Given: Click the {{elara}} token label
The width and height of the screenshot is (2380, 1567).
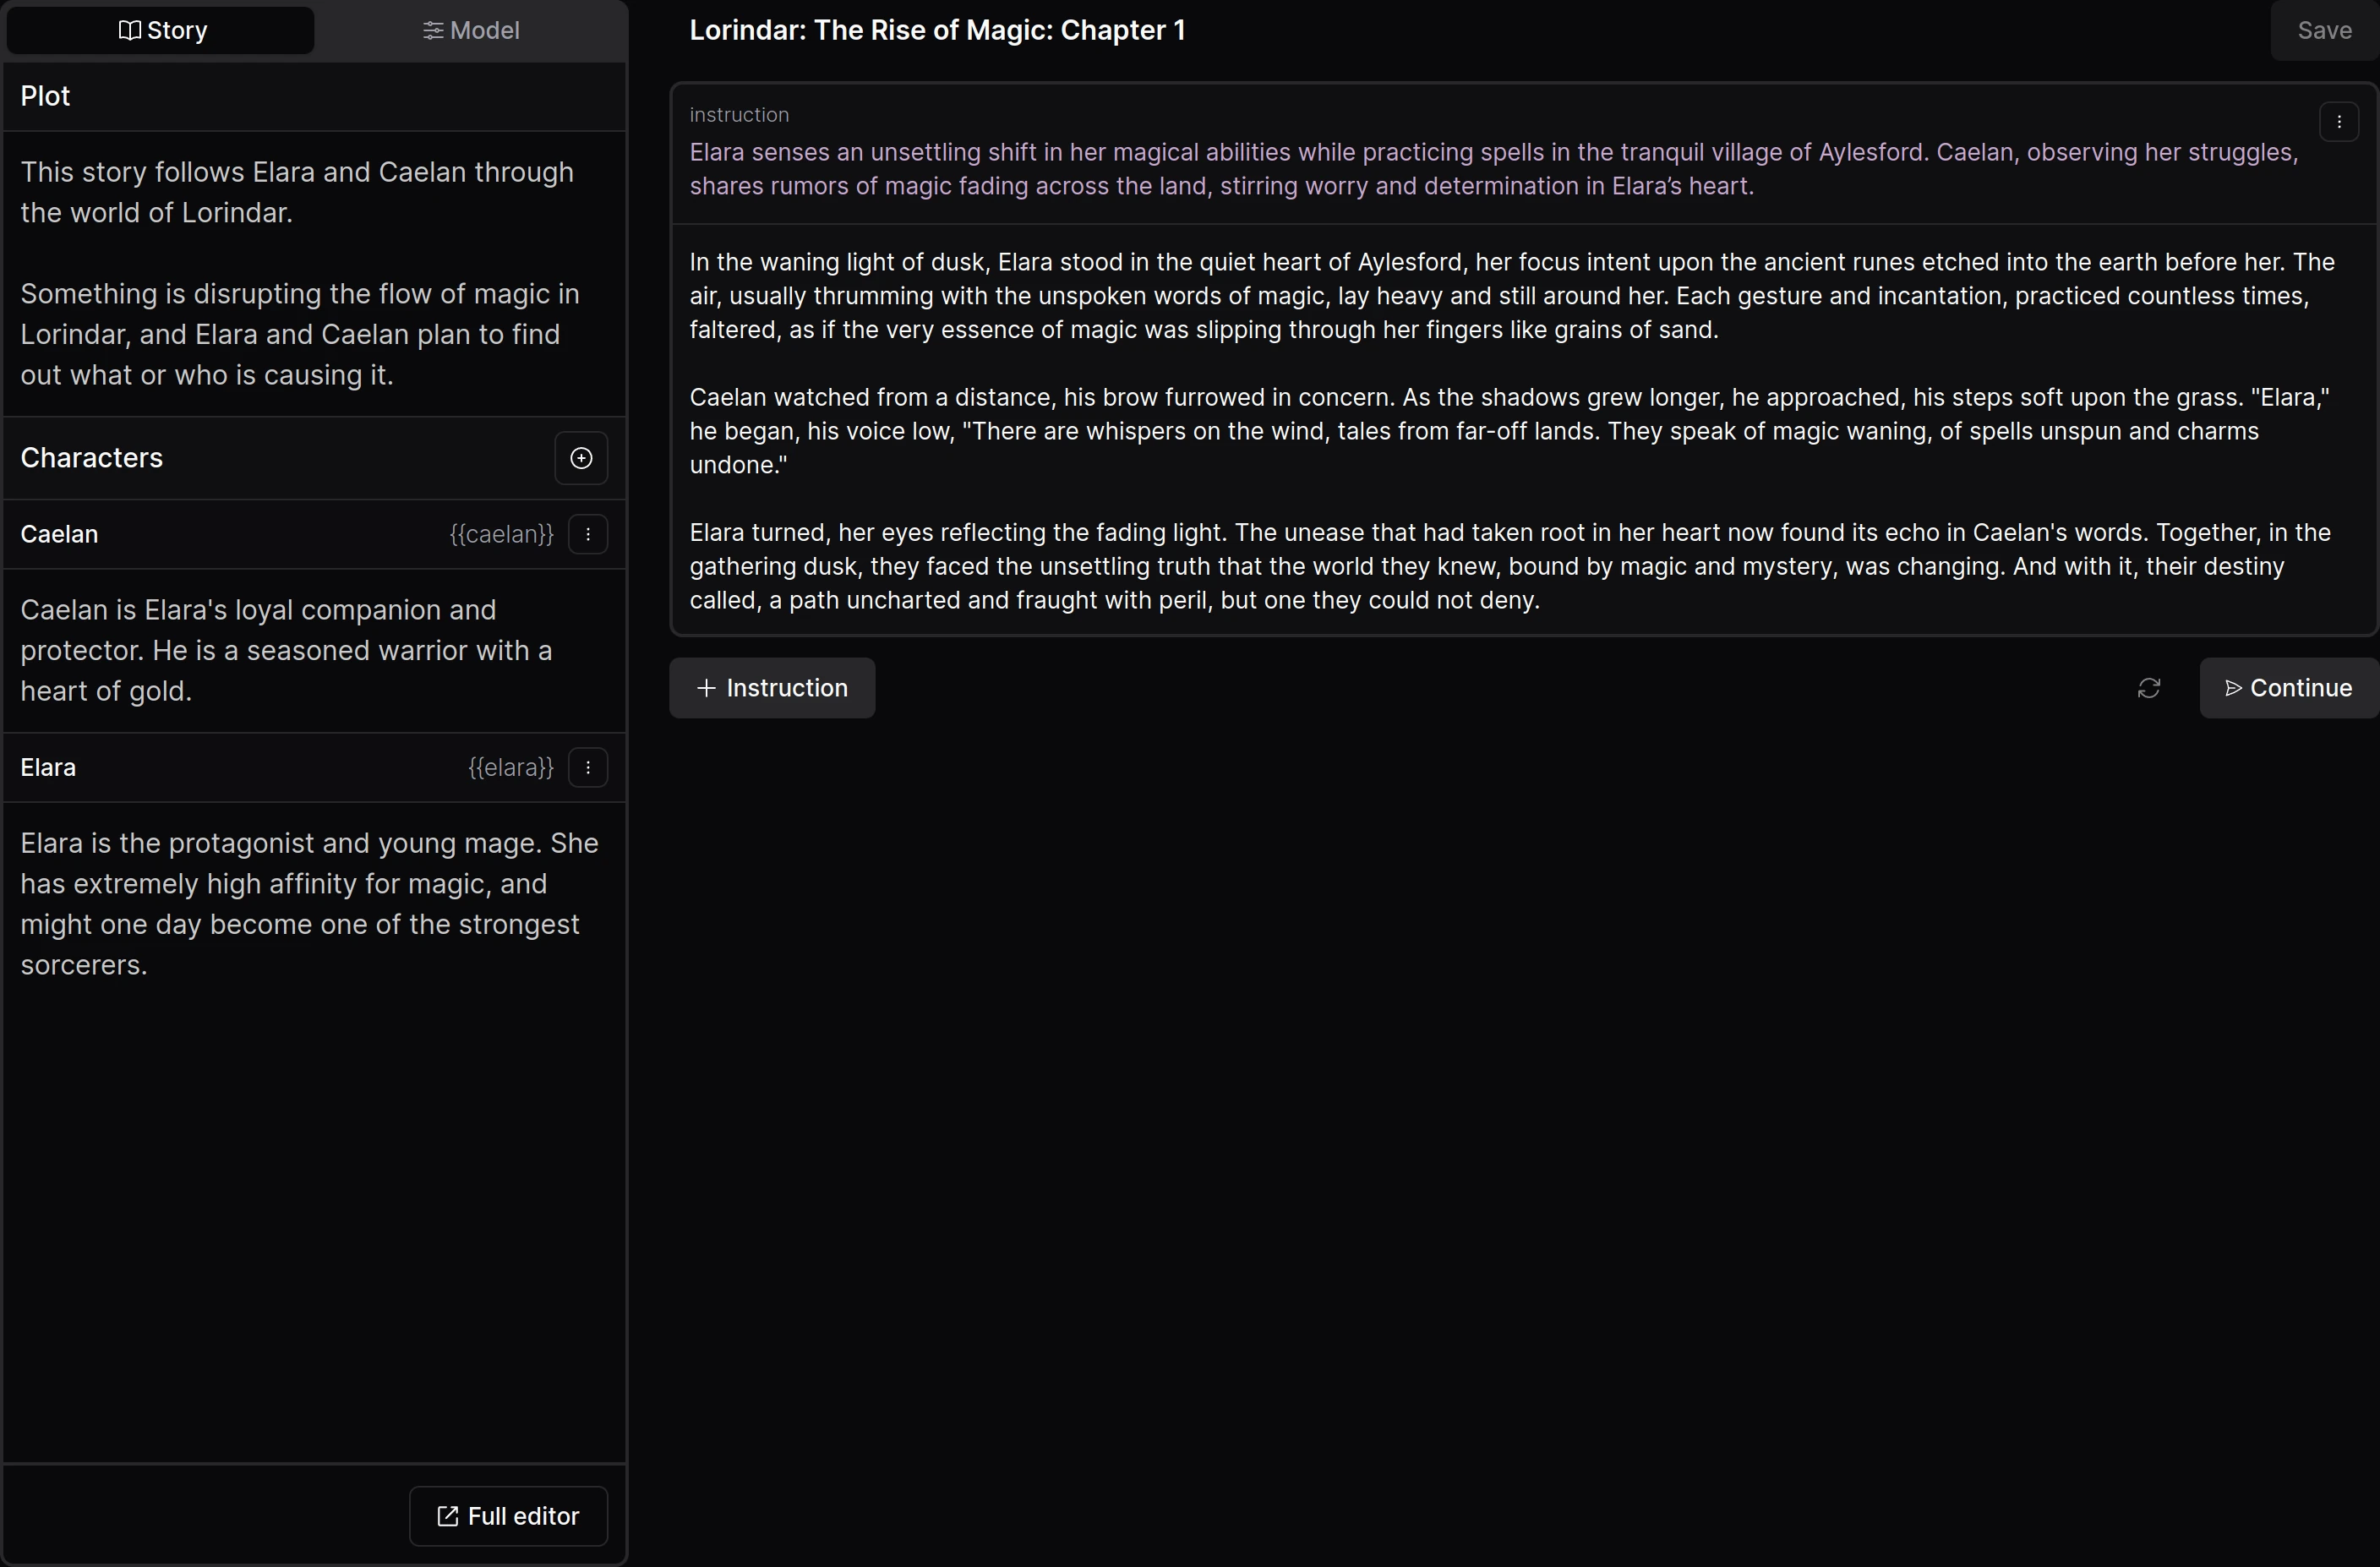Looking at the screenshot, I should (x=510, y=766).
